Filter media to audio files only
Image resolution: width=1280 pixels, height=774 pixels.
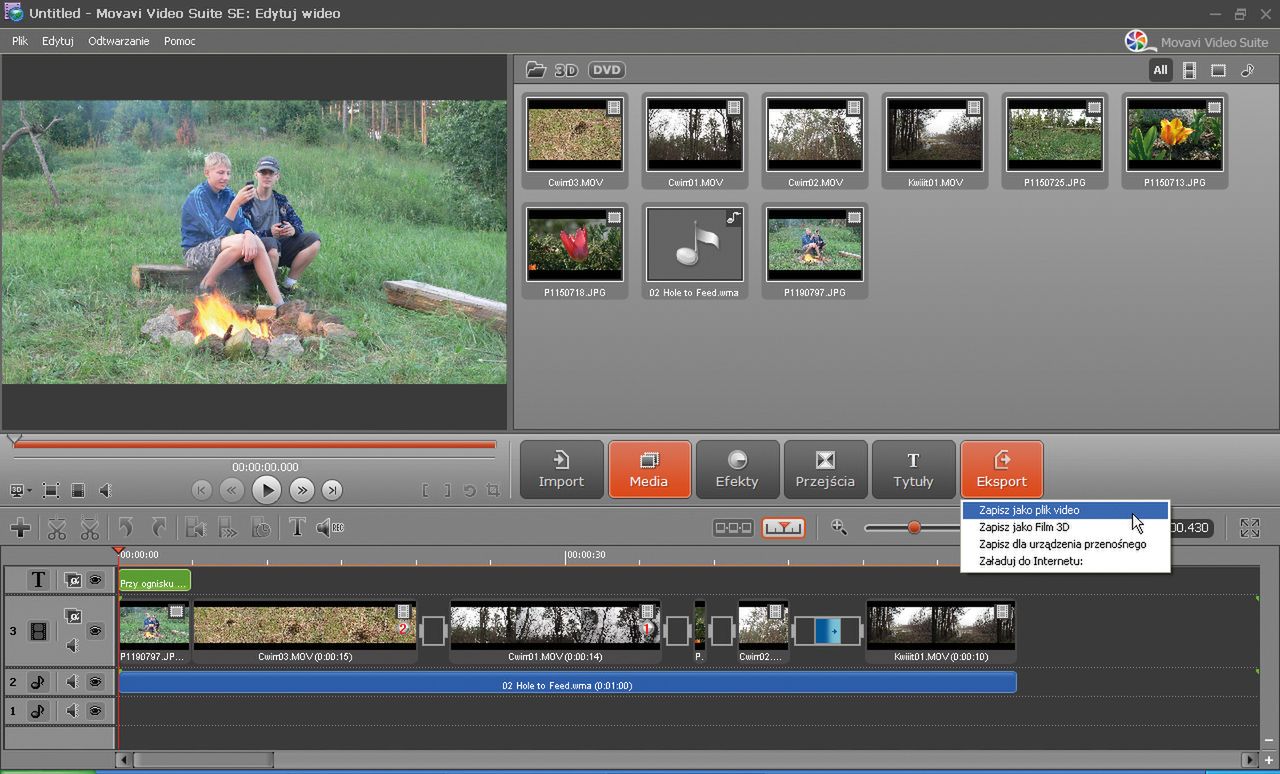(1247, 70)
